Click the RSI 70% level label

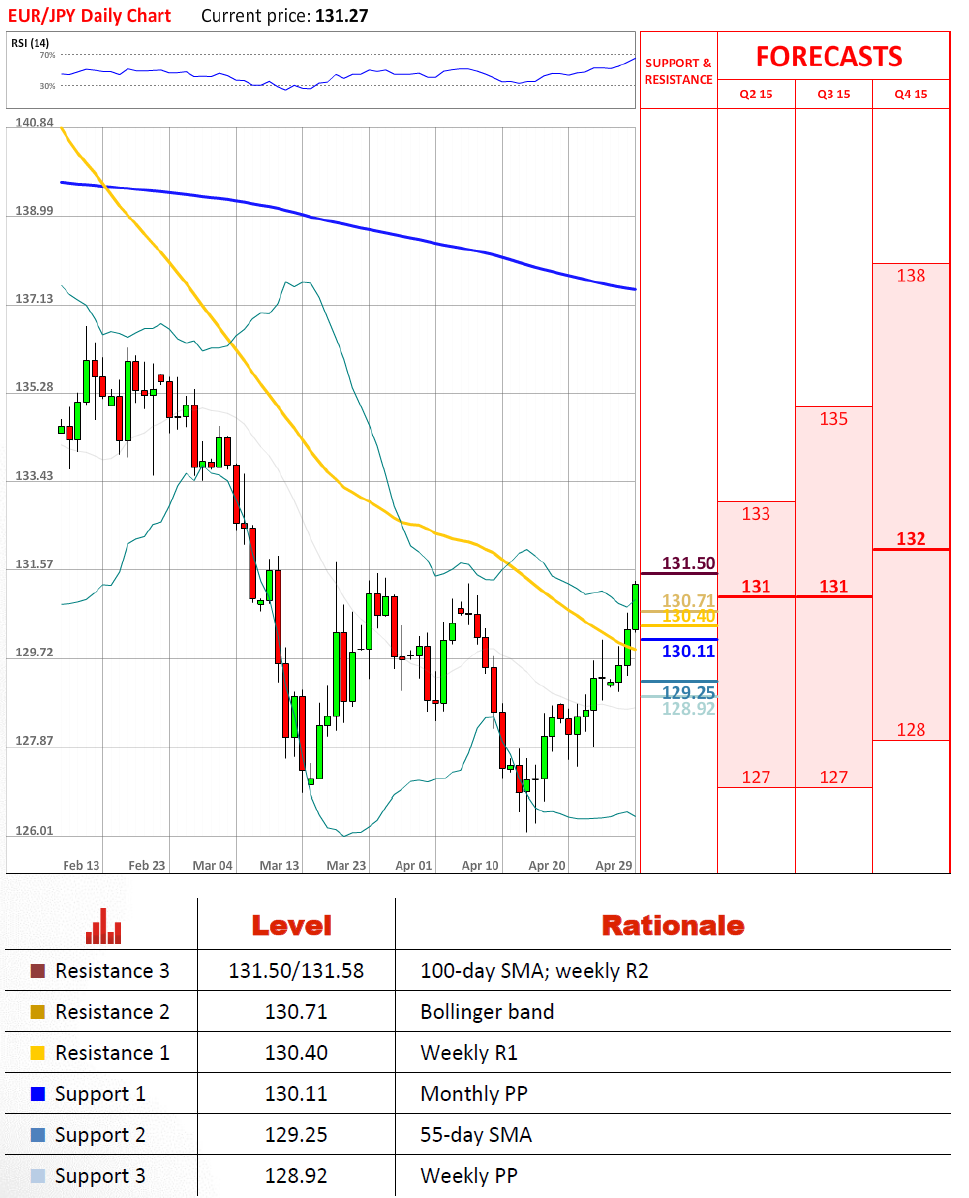pyautogui.click(x=47, y=55)
